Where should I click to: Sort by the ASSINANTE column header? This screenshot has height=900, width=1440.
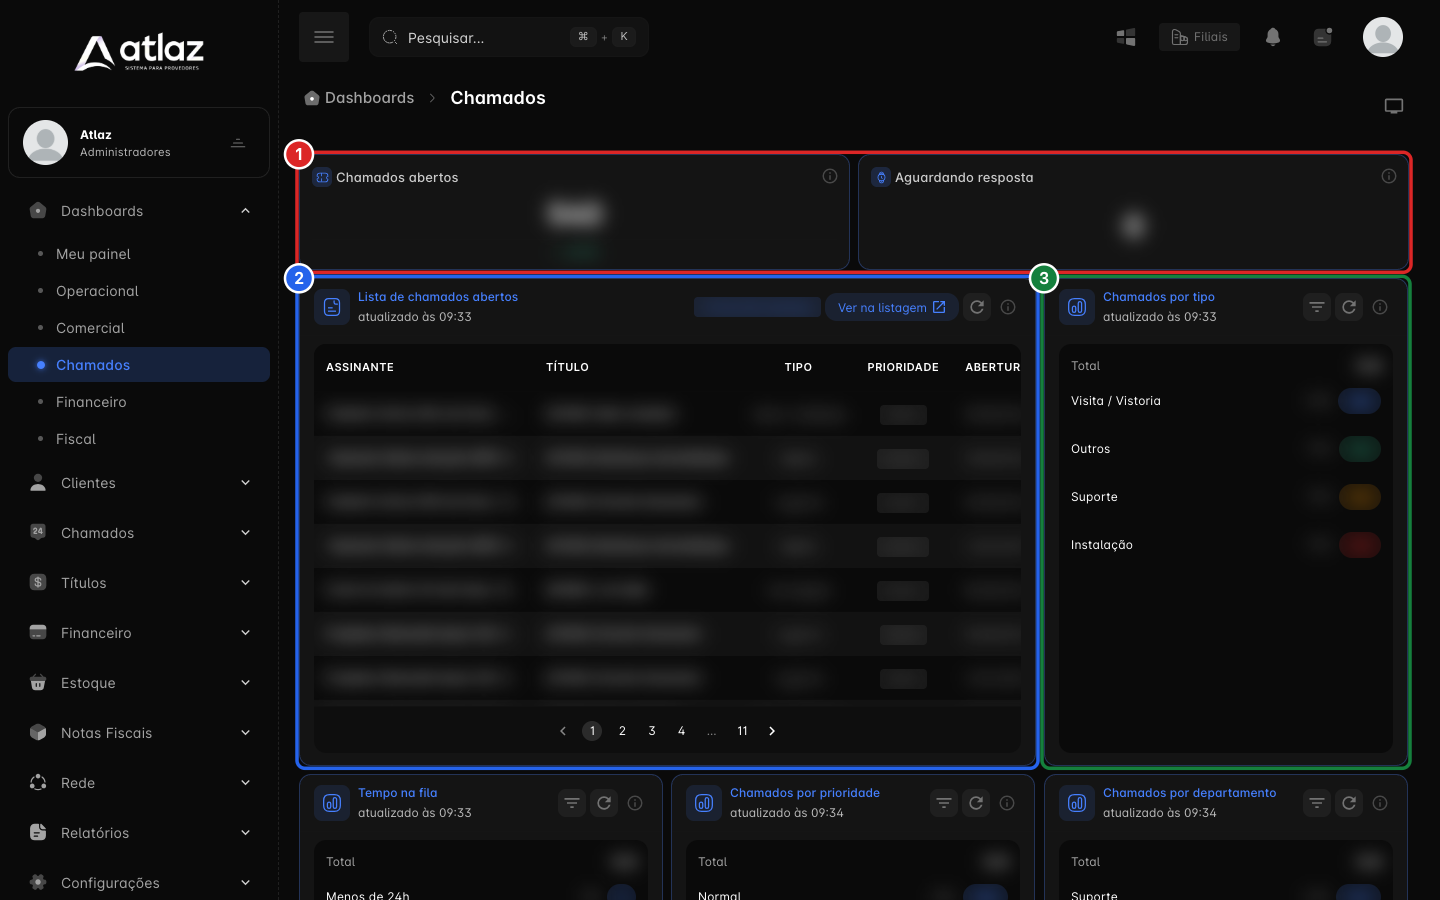tap(360, 367)
